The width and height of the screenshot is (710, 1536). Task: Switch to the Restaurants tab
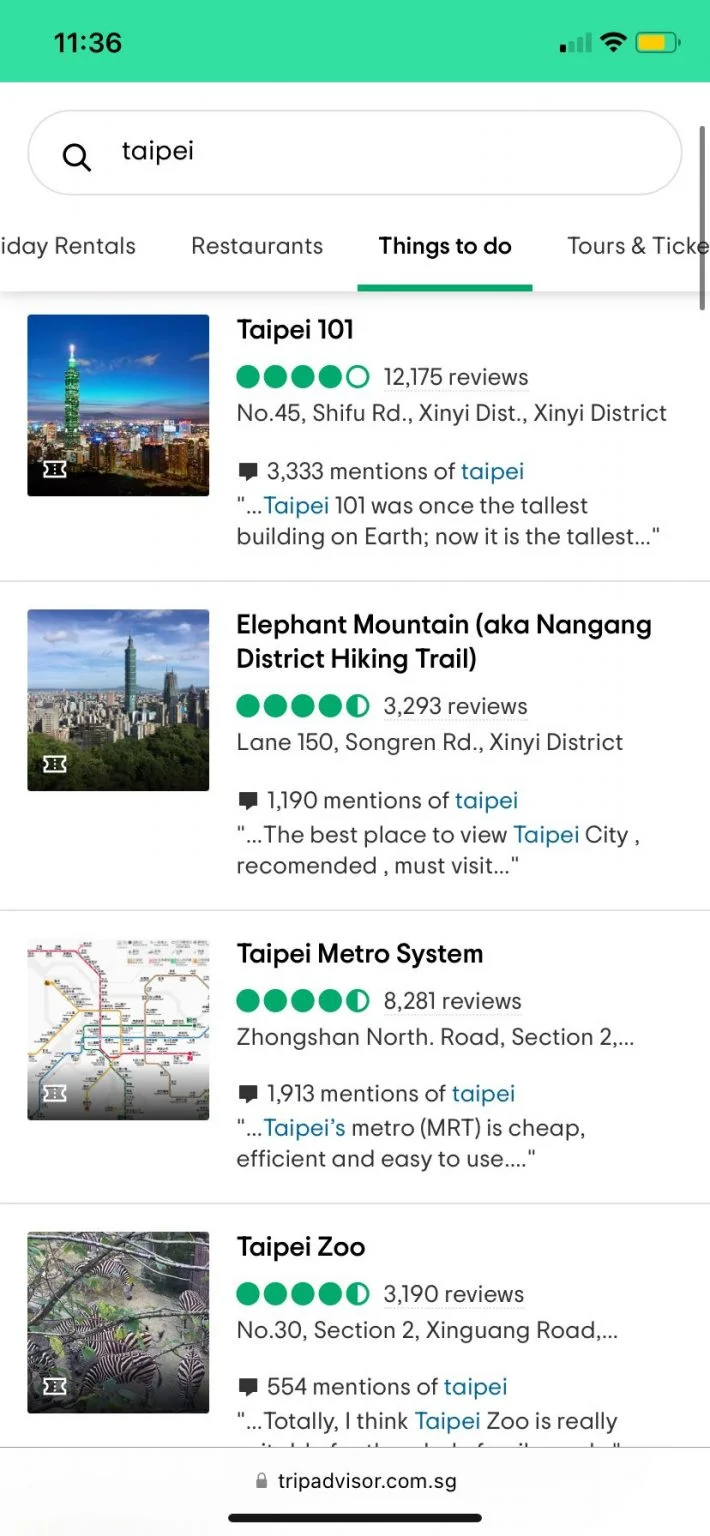click(257, 246)
